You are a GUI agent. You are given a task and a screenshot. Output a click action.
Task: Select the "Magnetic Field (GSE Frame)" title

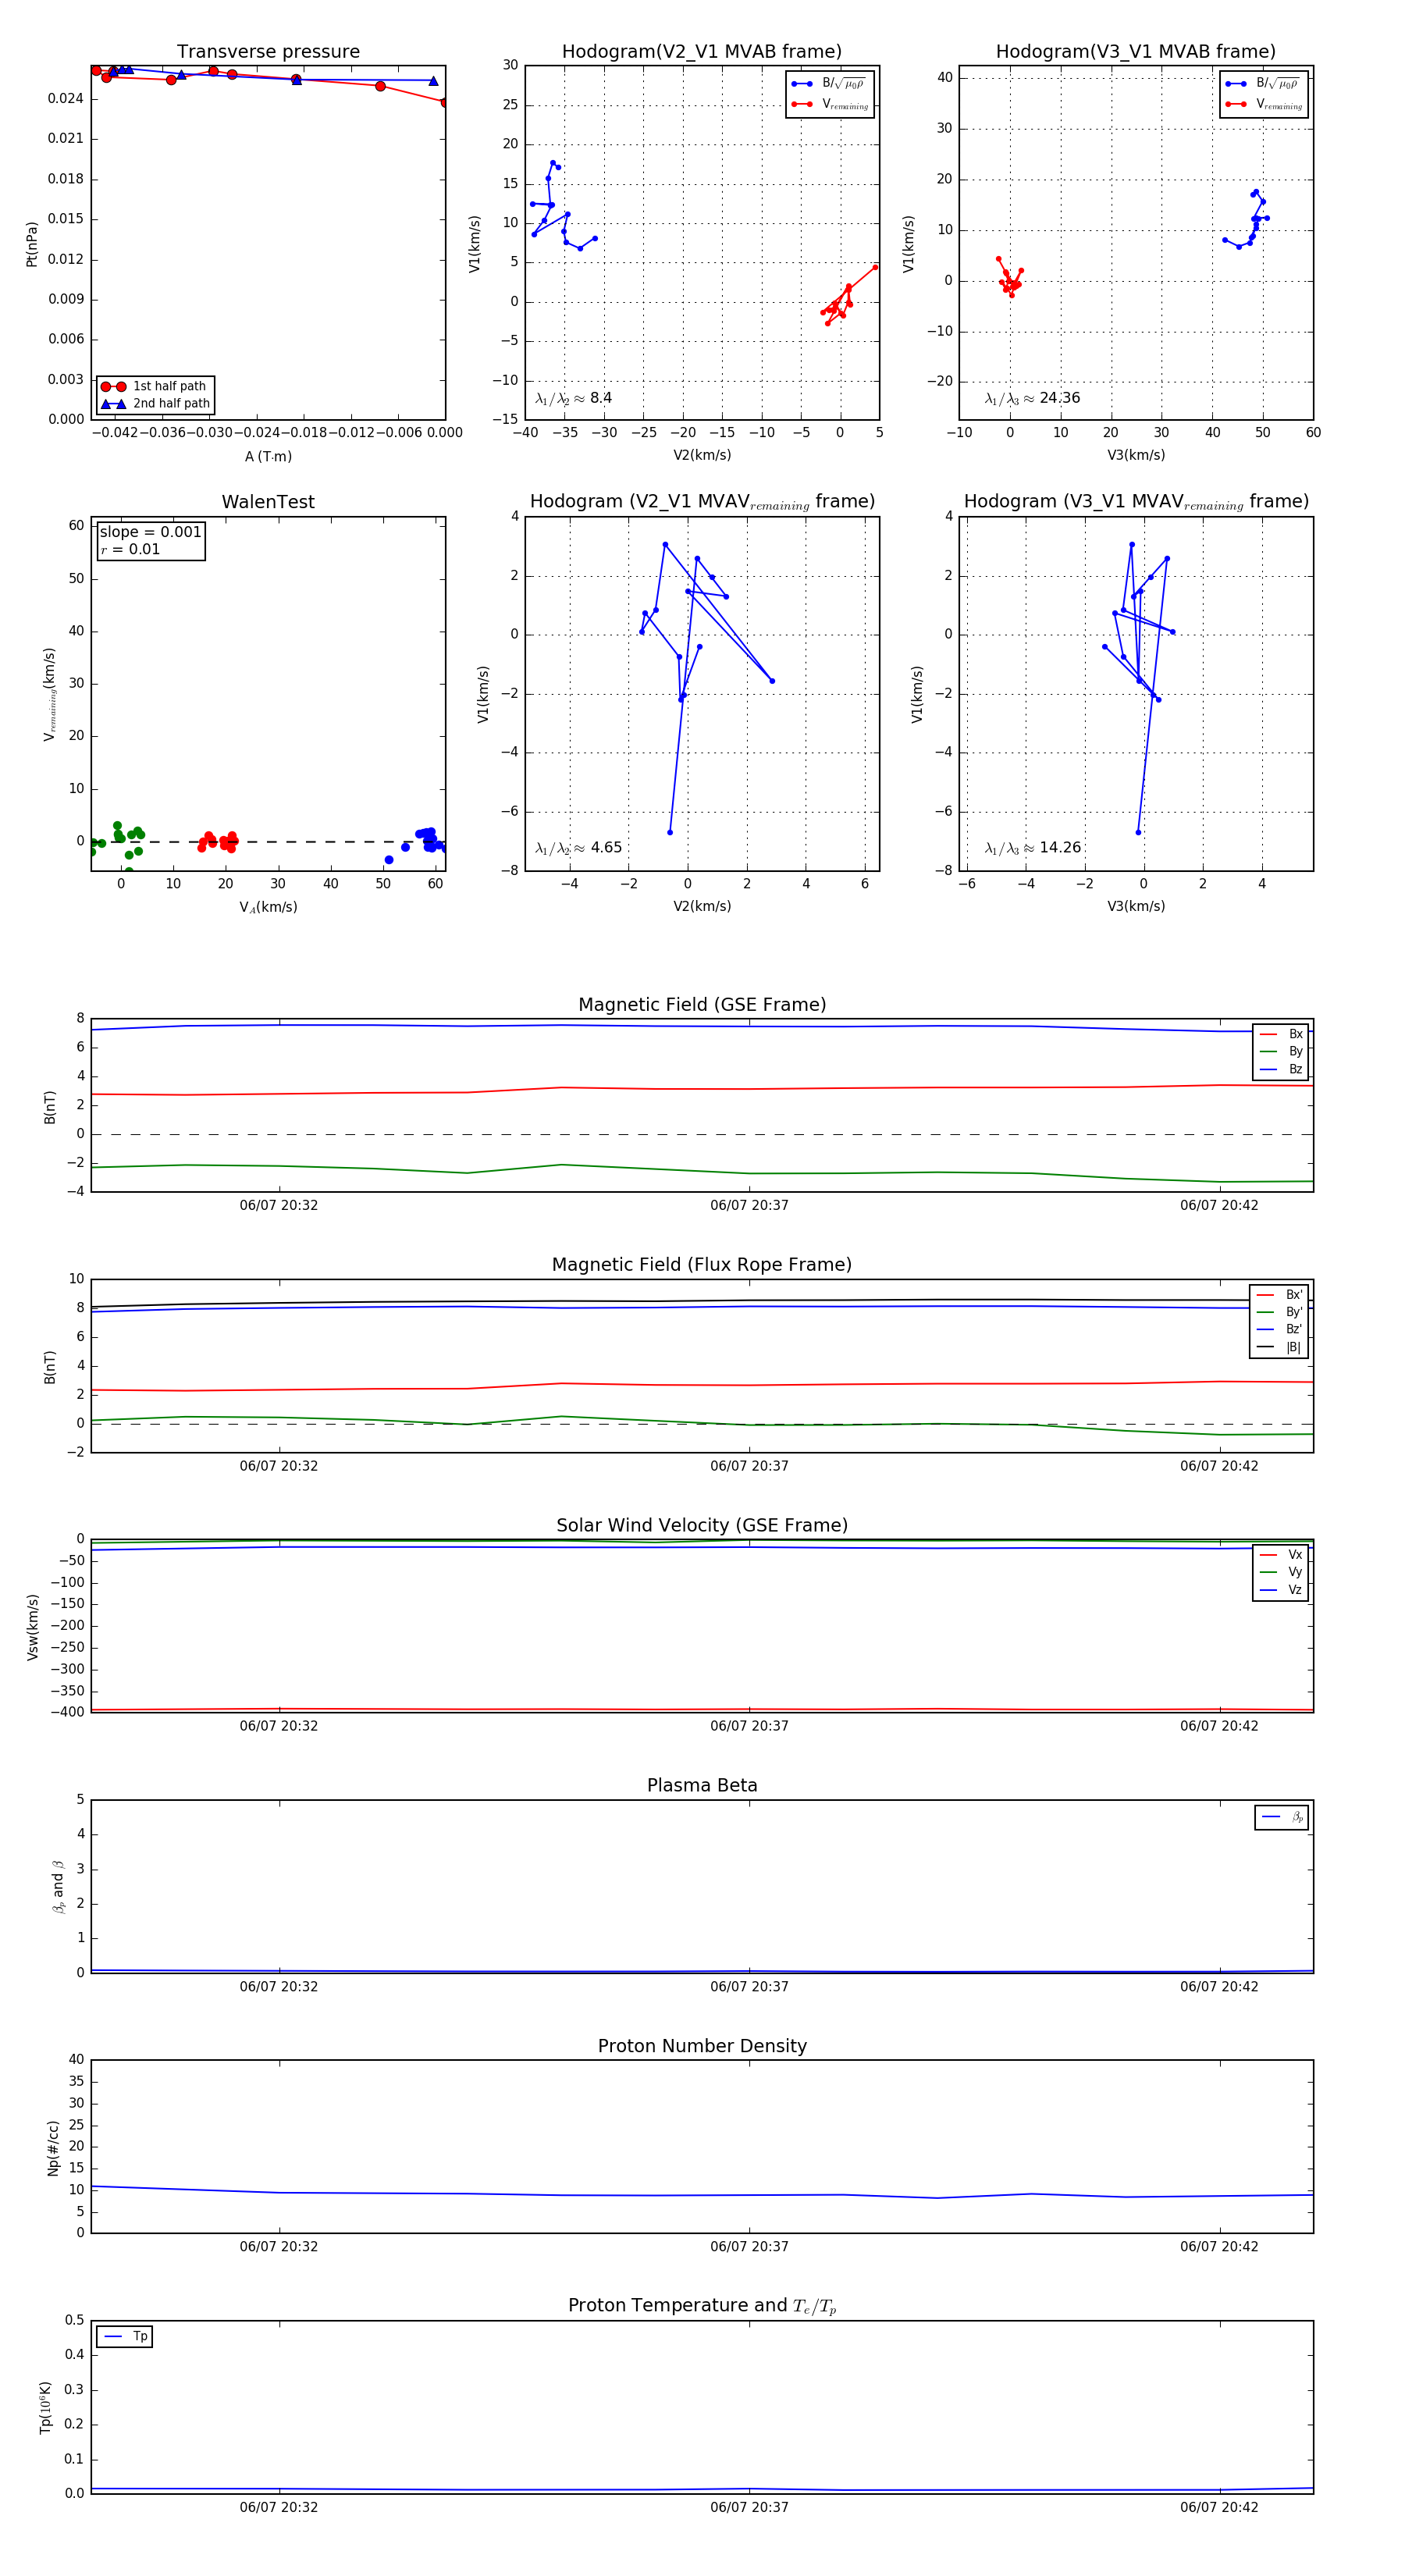[702, 1004]
